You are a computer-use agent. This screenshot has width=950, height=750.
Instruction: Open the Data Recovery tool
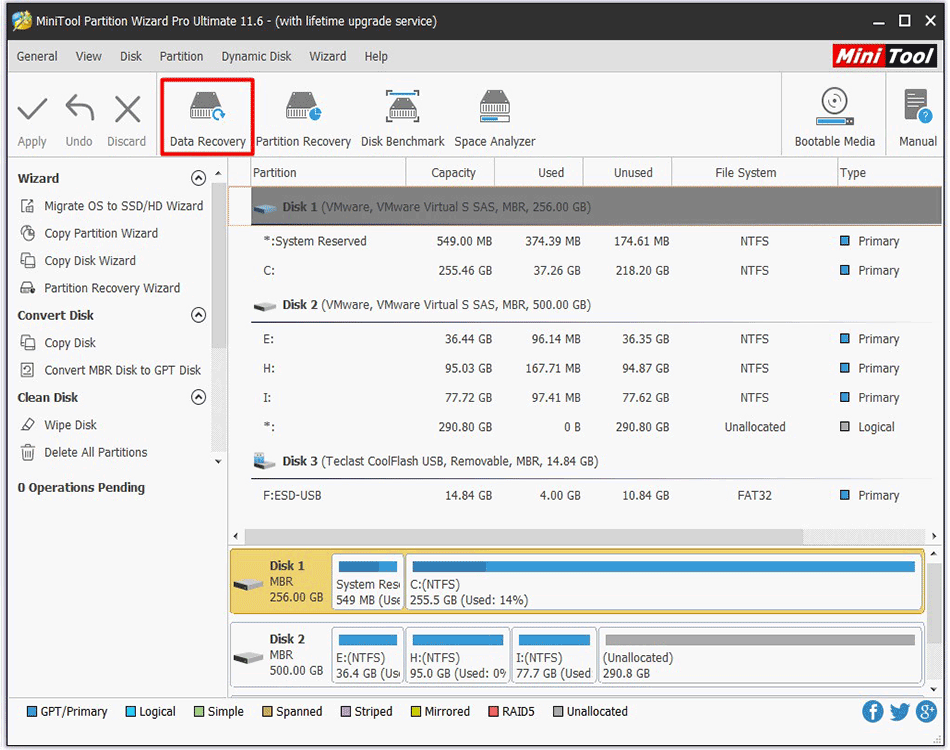[x=207, y=117]
